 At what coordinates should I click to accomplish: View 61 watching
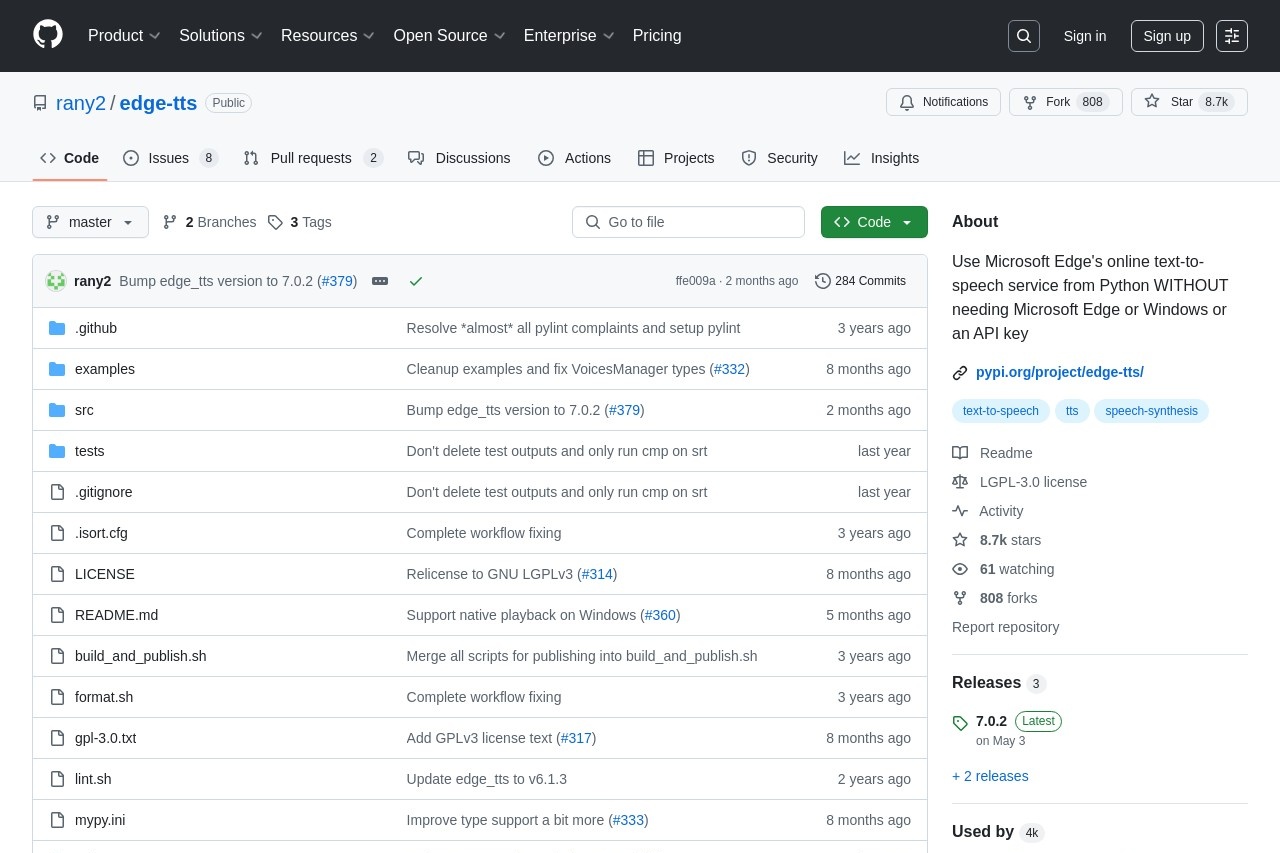pyautogui.click(x=1004, y=569)
